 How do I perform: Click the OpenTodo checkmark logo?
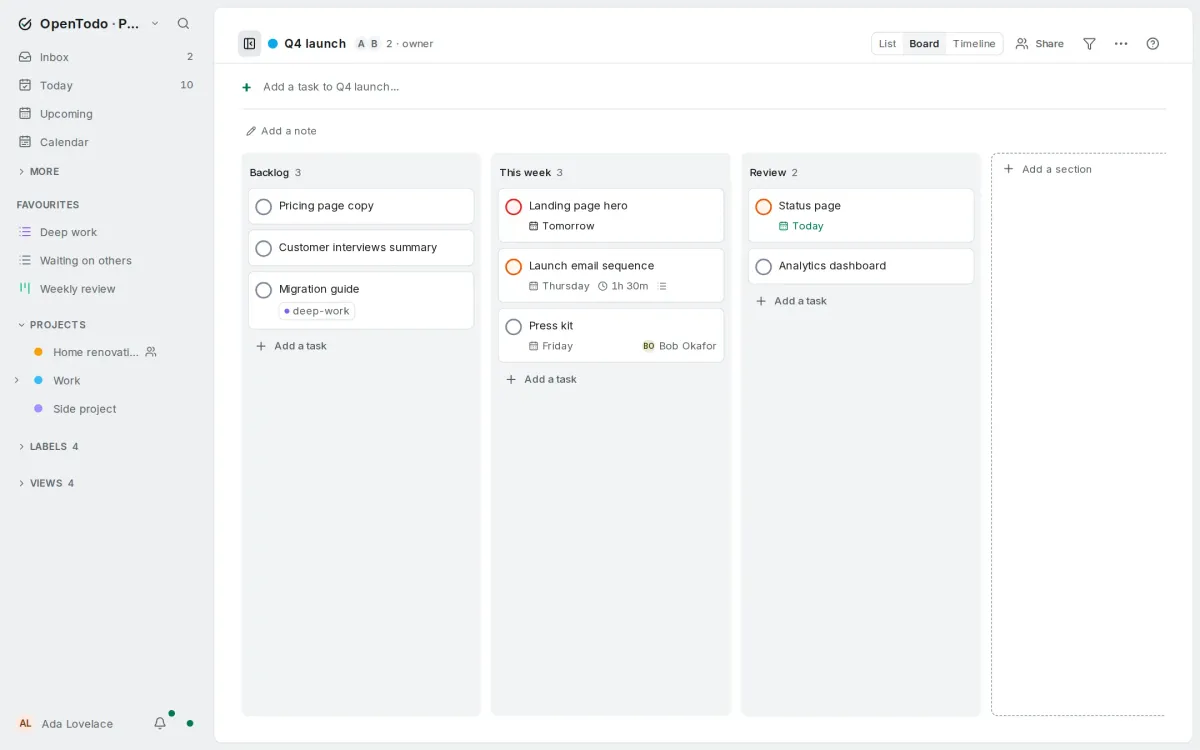pyautogui.click(x=25, y=23)
